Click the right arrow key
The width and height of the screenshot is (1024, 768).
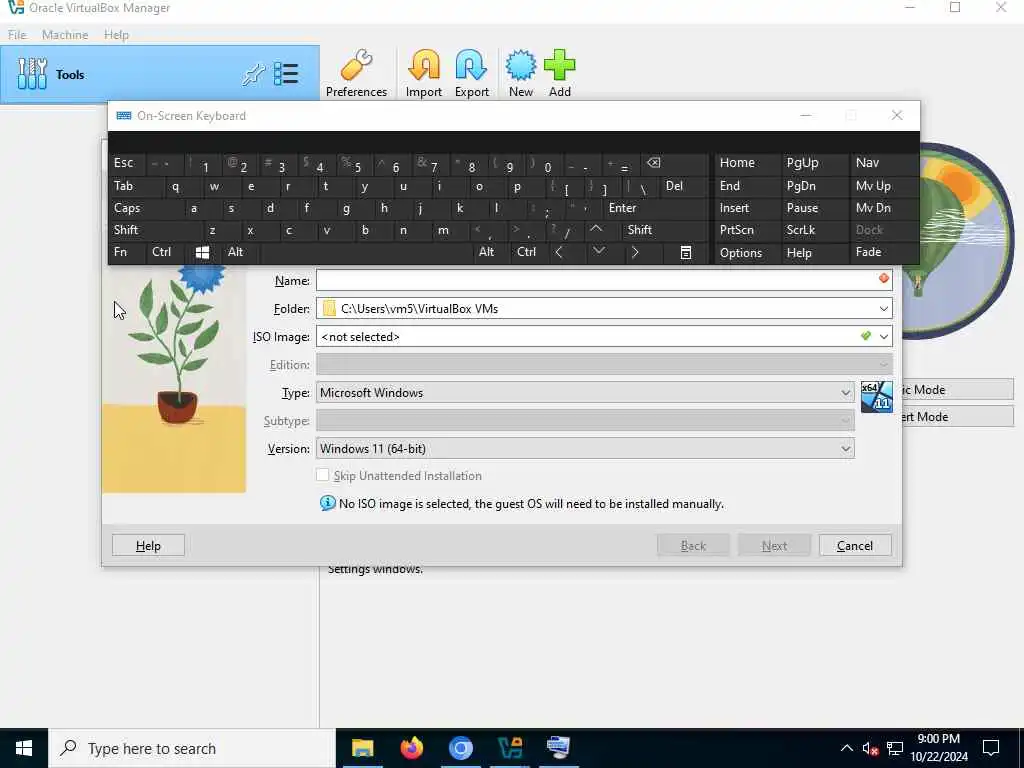point(635,252)
